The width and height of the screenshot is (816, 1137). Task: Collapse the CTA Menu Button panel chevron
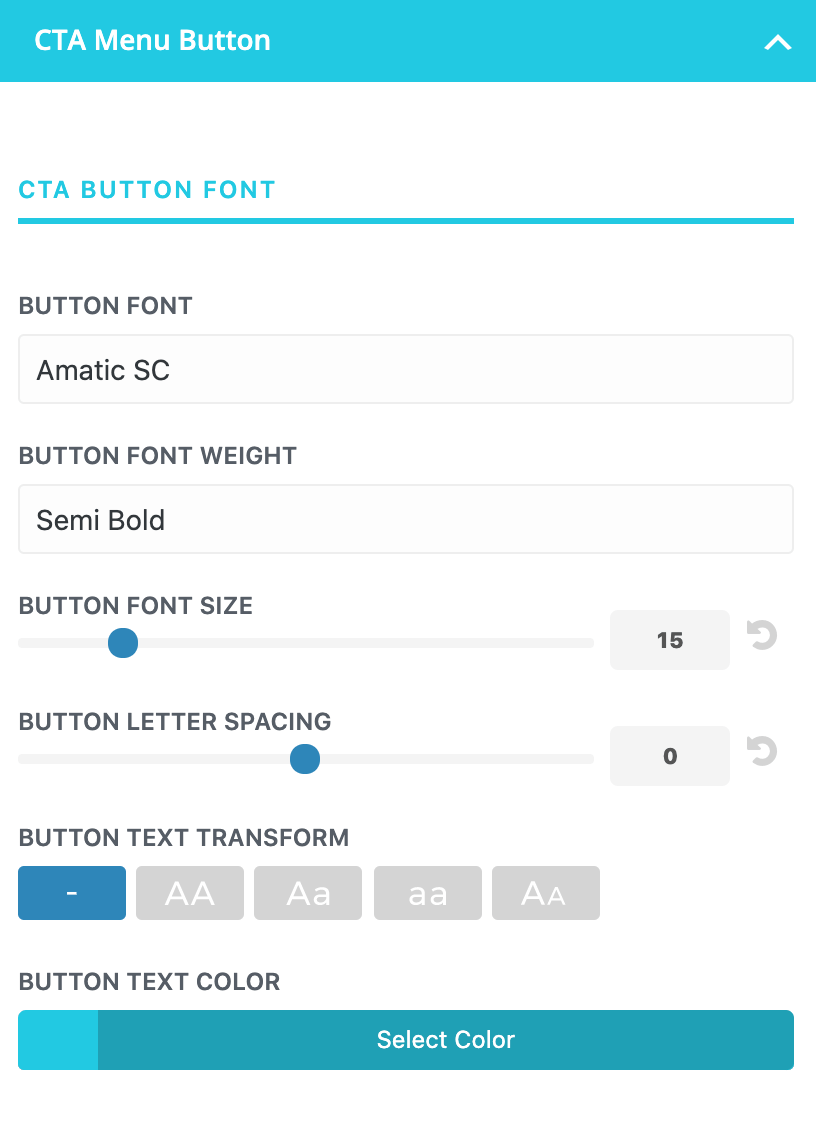[x=778, y=43]
